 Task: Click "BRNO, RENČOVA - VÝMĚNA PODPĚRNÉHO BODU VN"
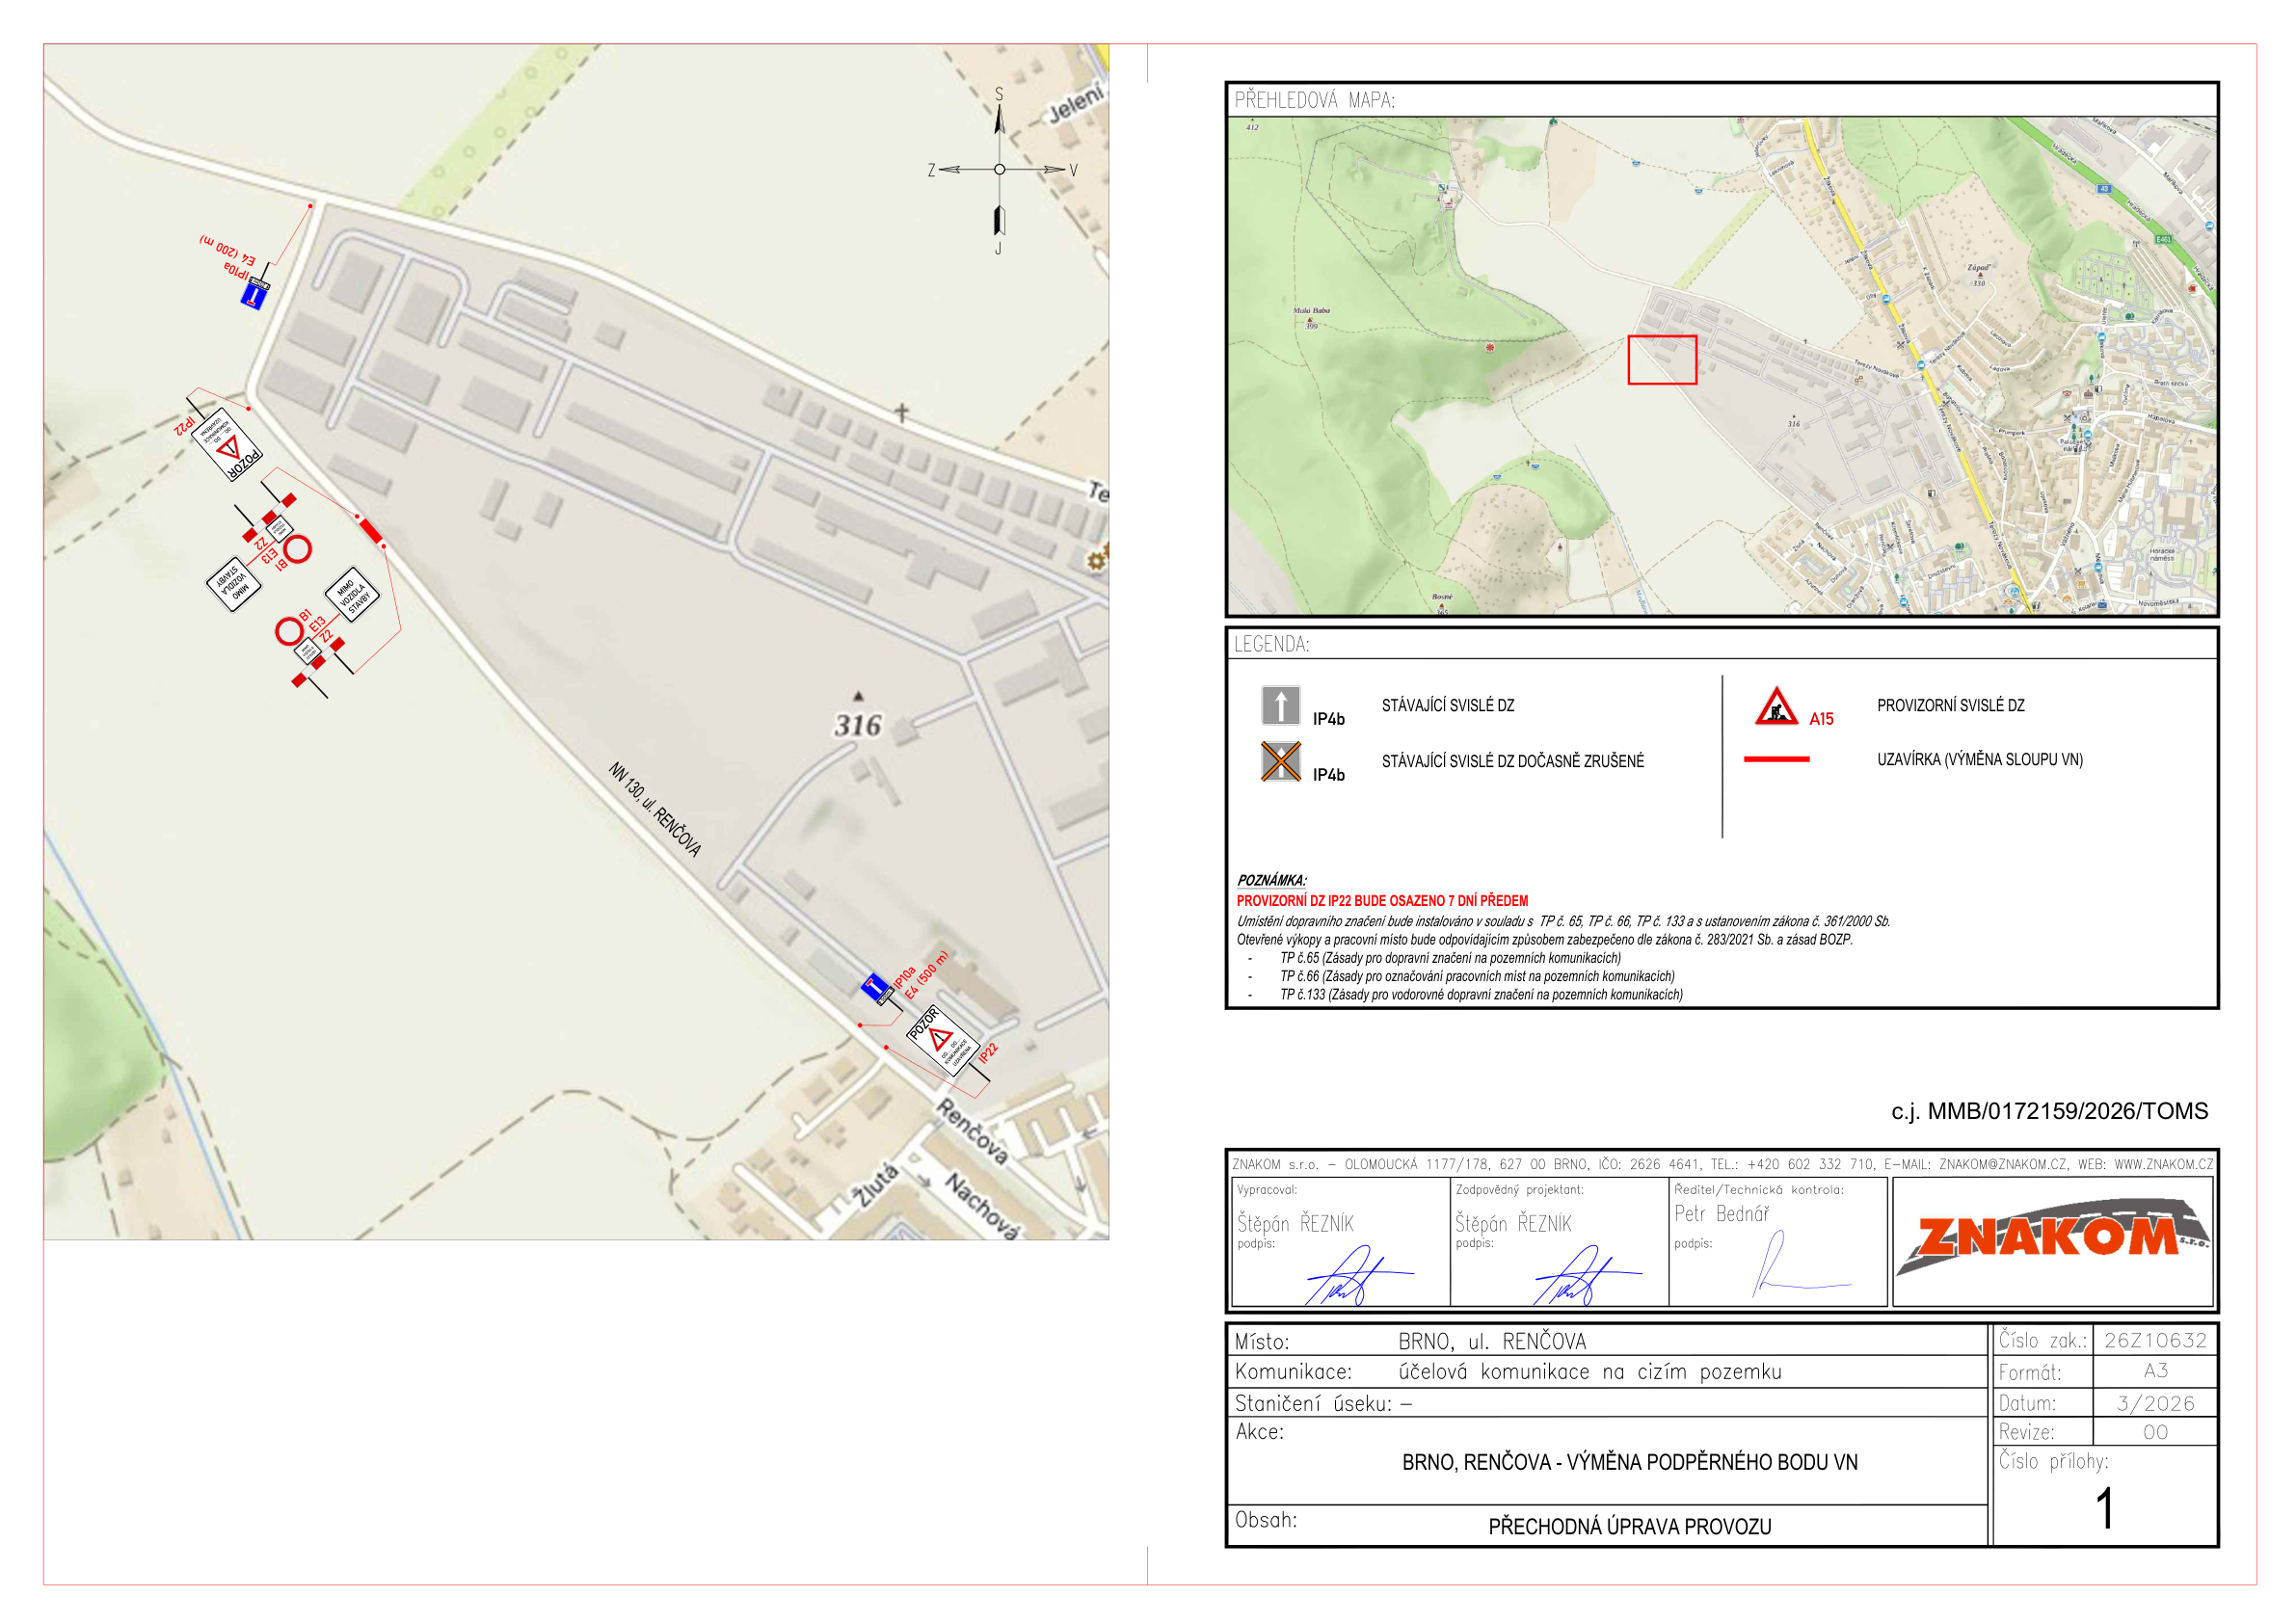click(1629, 1463)
